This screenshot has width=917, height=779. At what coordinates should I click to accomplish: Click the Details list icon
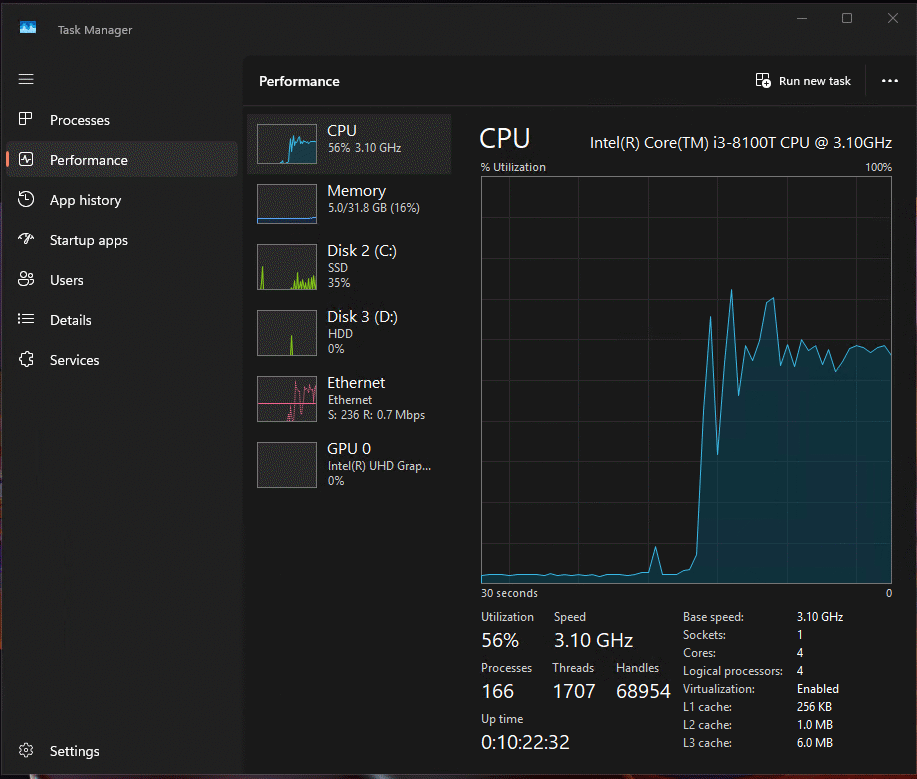tap(27, 320)
